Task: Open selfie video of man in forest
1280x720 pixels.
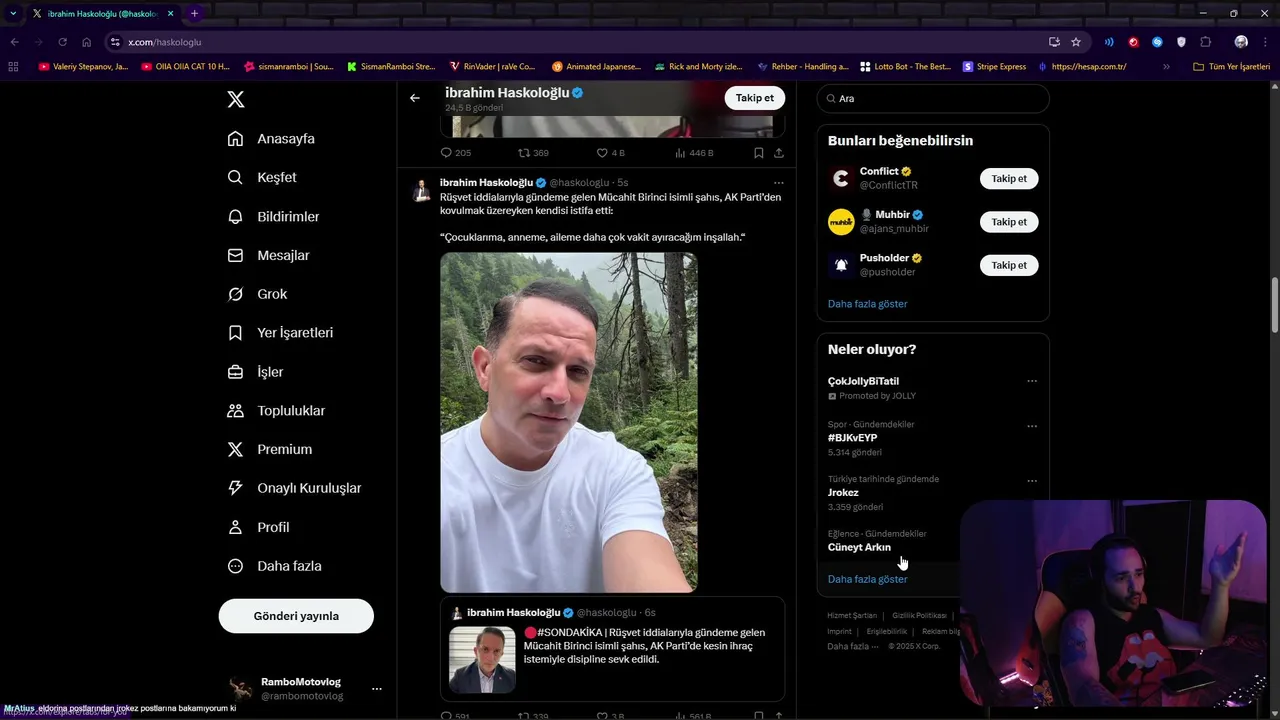Action: point(569,422)
